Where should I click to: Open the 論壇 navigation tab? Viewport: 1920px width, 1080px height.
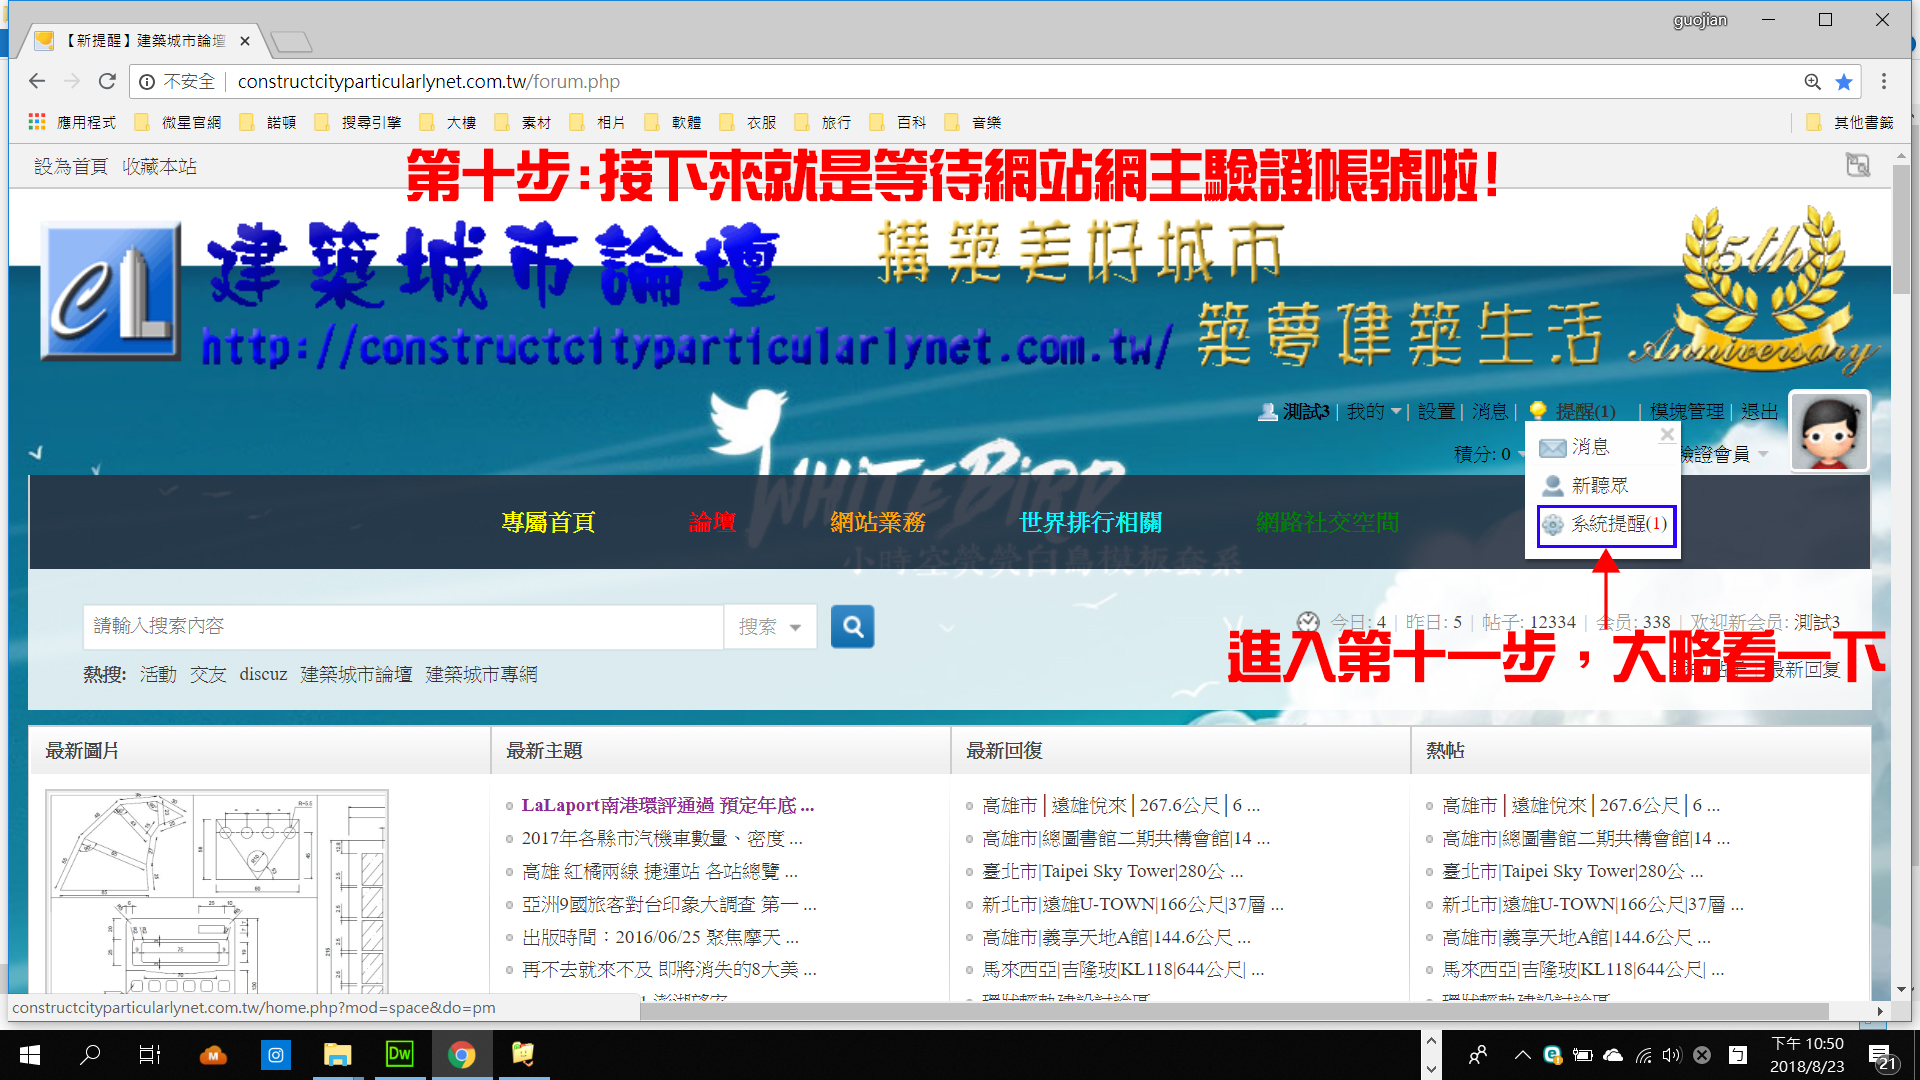pyautogui.click(x=712, y=522)
